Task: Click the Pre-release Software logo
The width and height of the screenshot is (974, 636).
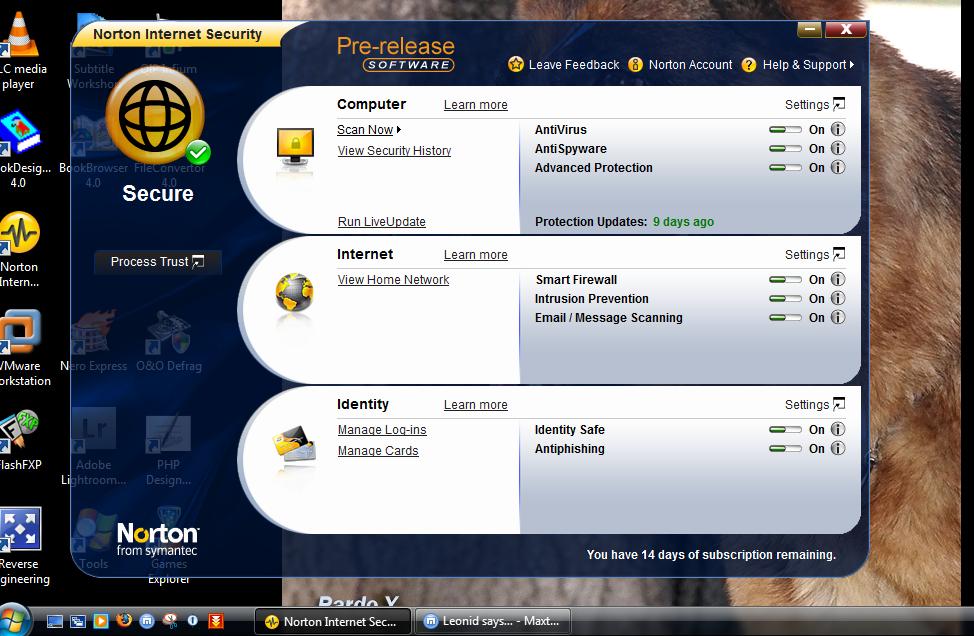Action: click(x=396, y=54)
